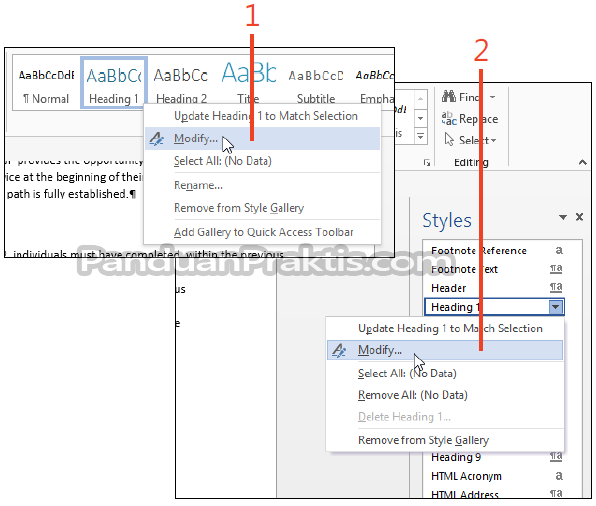Click the Modify pen icon in Styles pane menu
Image resolution: width=596 pixels, height=506 pixels.
coord(339,350)
